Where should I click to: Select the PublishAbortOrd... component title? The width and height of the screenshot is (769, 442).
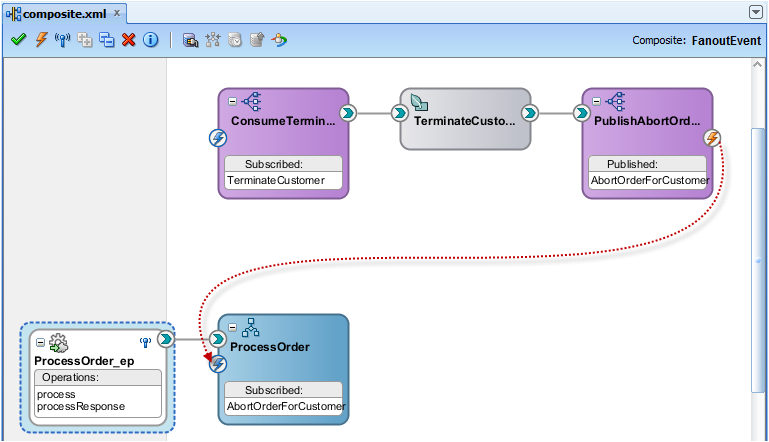[x=647, y=121]
